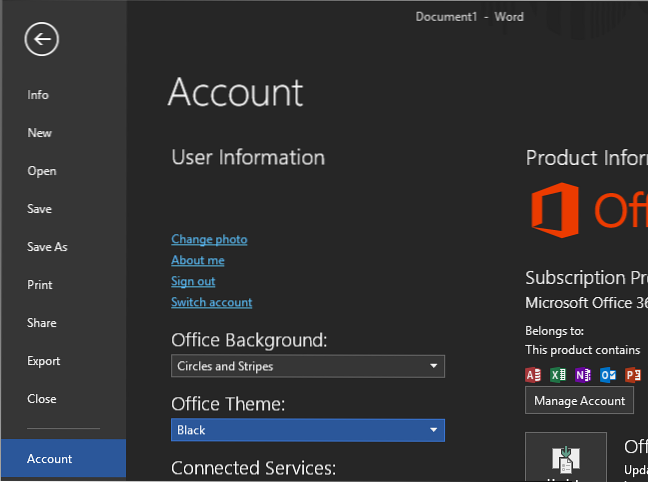648x482 pixels.
Task: Click the Access app icon
Action: pyautogui.click(x=533, y=375)
